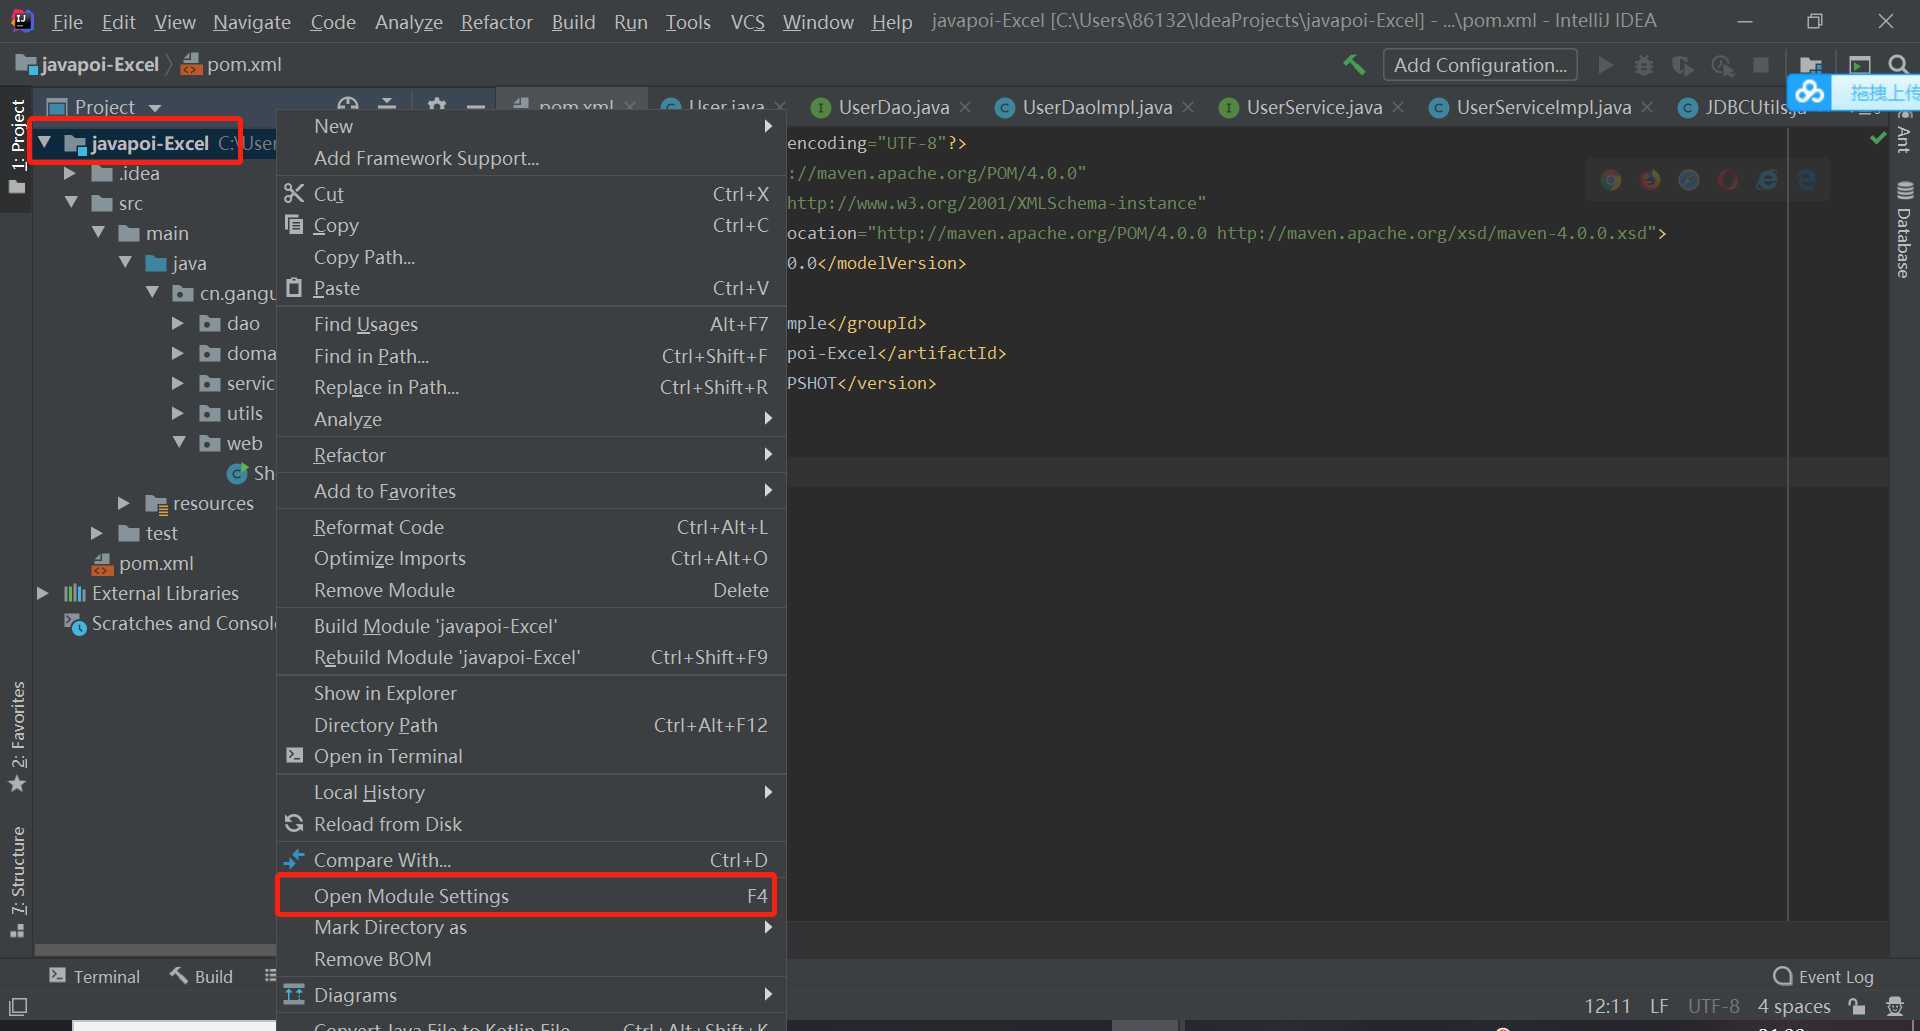This screenshot has height=1031, width=1920.
Task: Choose Add Framework Support in context menu
Action: click(x=530, y=158)
